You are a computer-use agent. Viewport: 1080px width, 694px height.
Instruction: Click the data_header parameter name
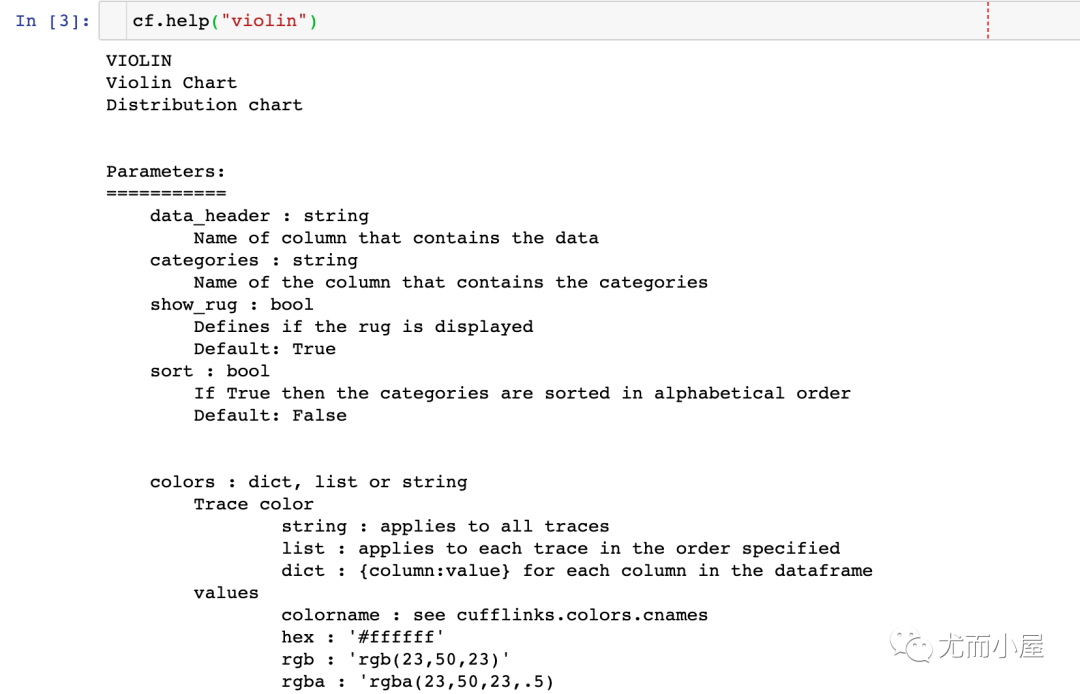[x=210, y=216]
